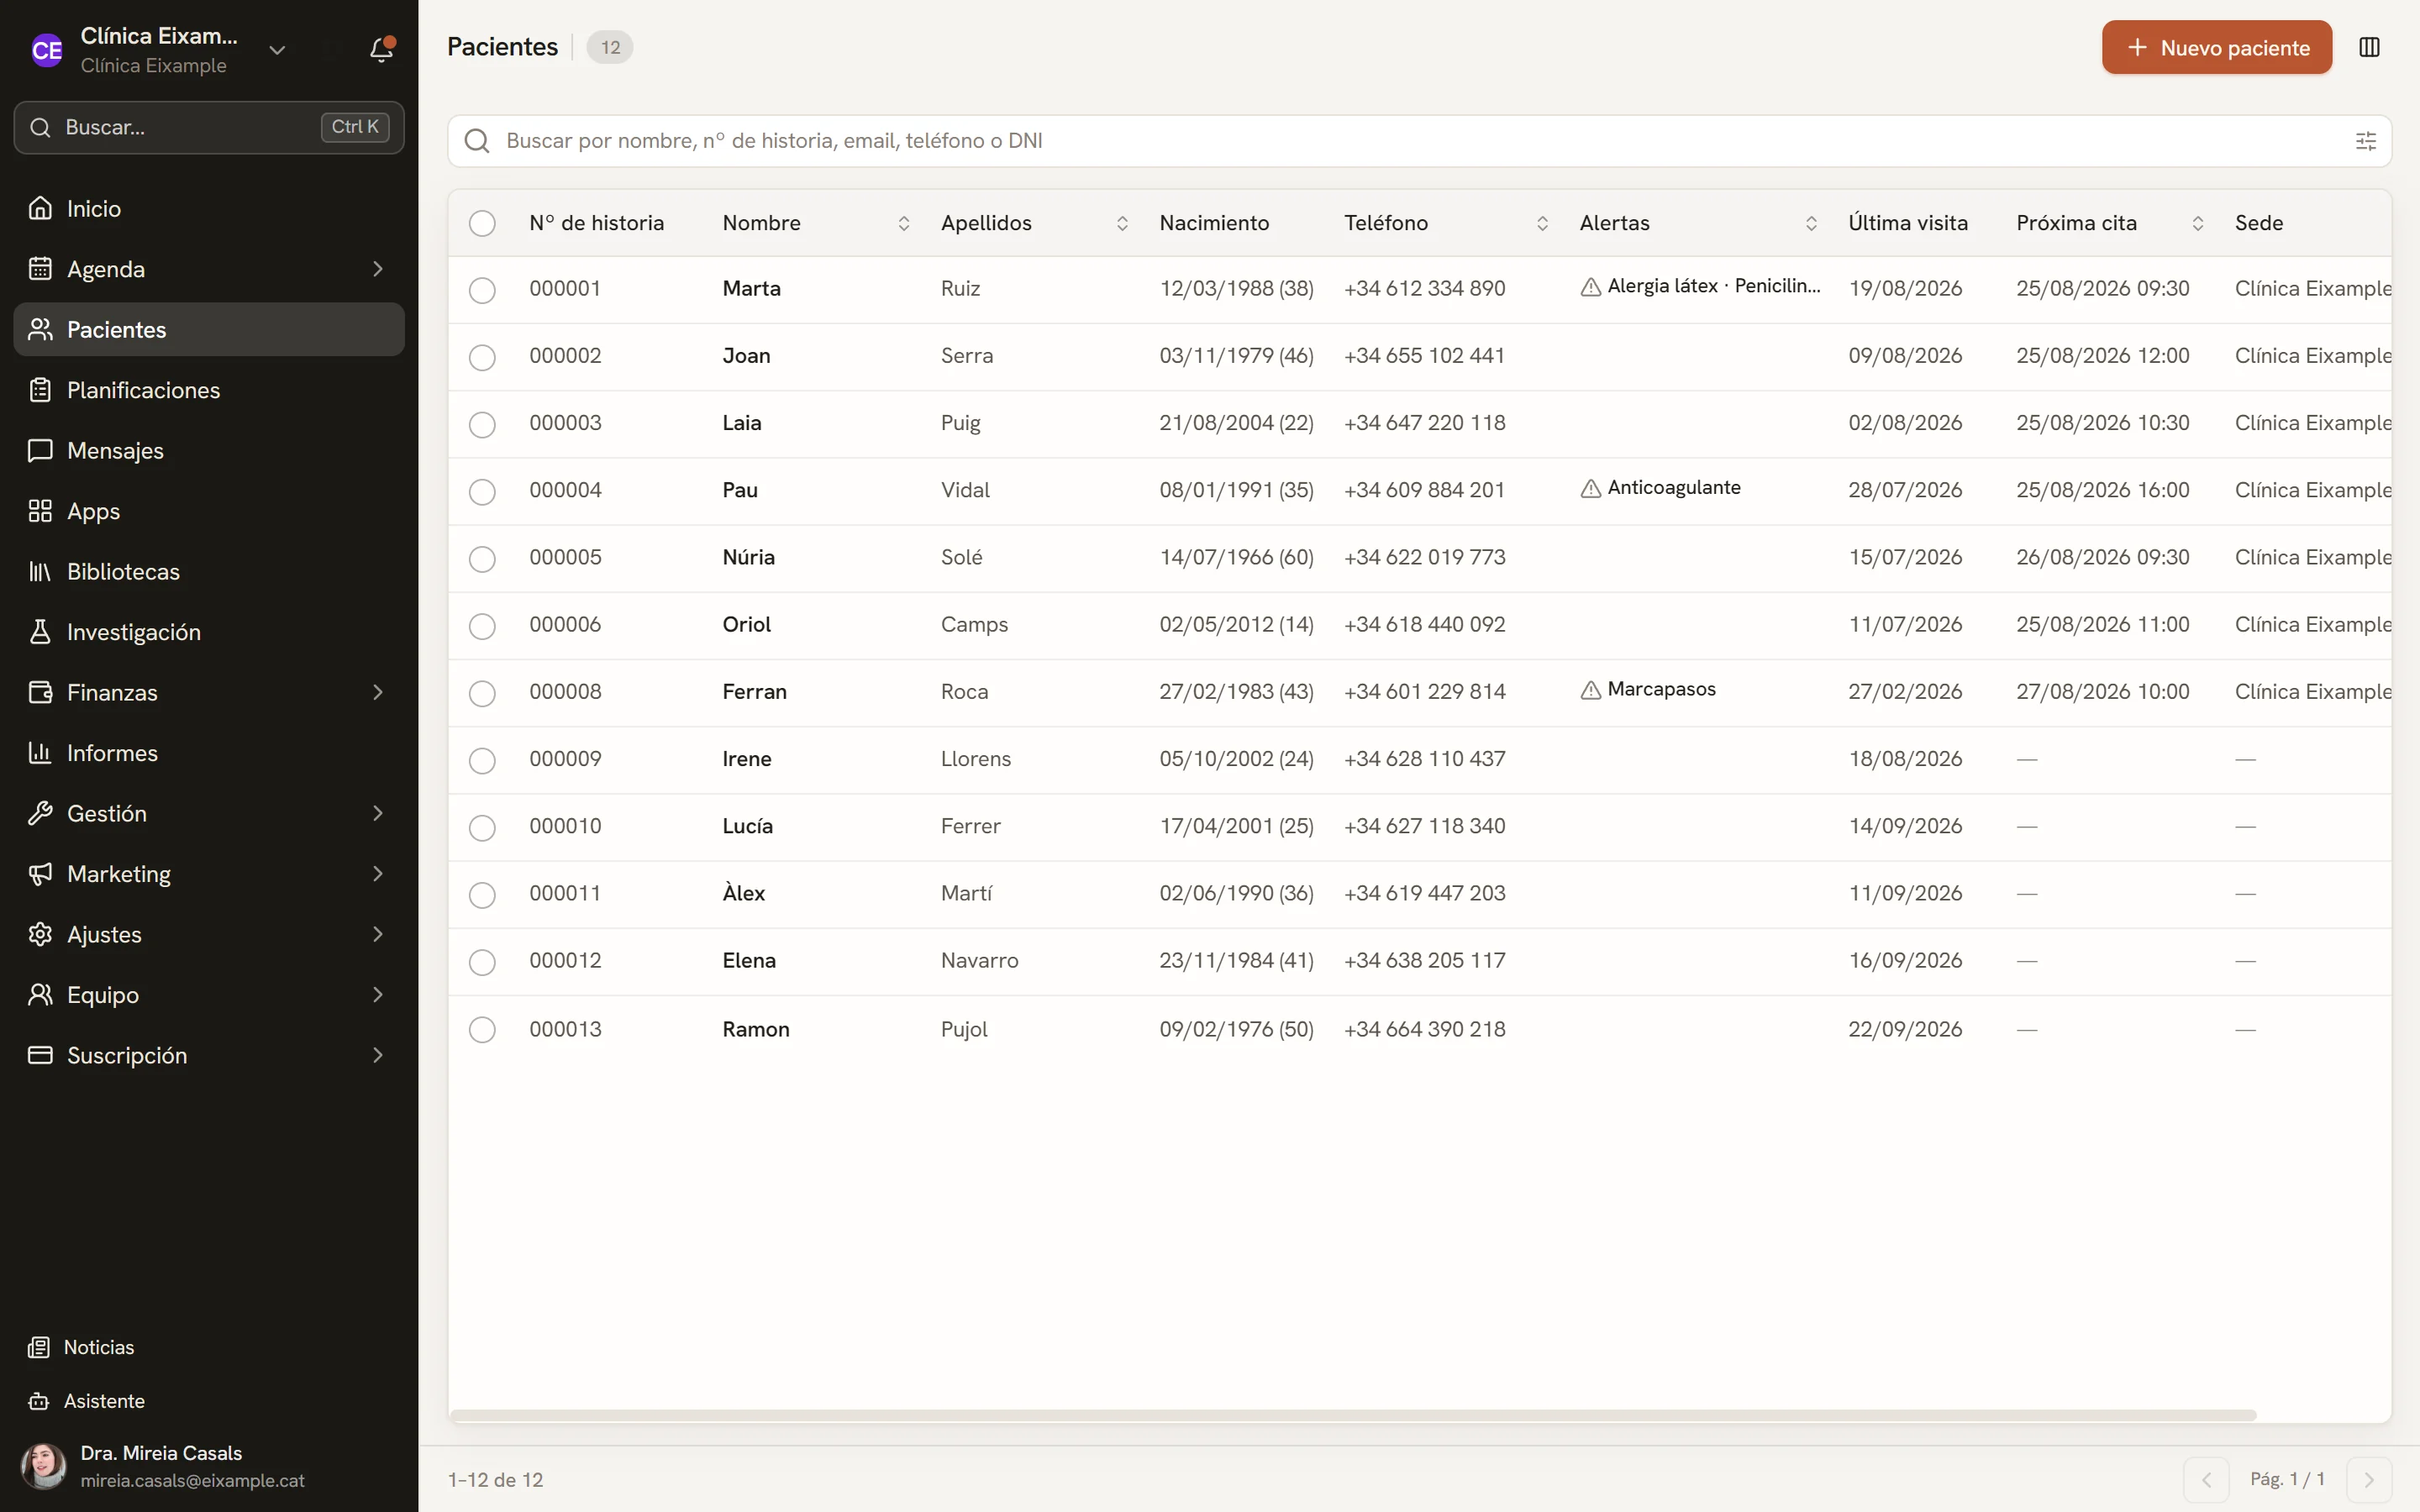Click the Informes chart icon
Image resolution: width=2420 pixels, height=1512 pixels.
click(40, 753)
